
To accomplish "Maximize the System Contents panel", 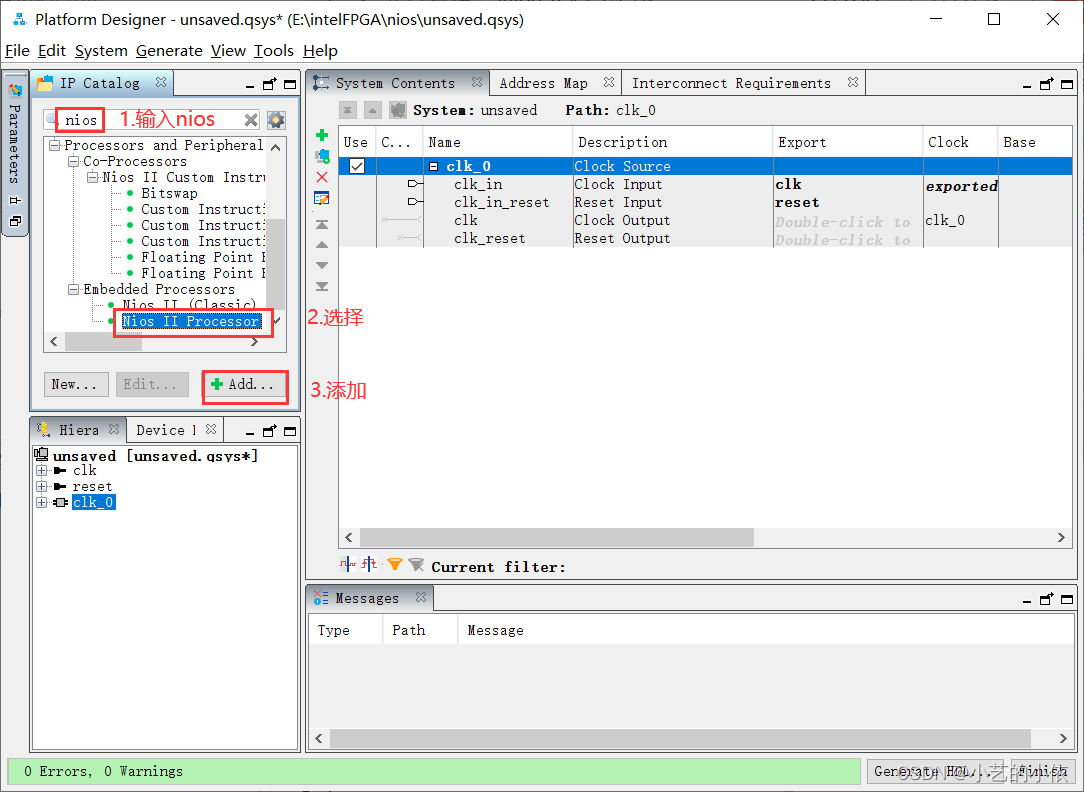I will [1067, 84].
